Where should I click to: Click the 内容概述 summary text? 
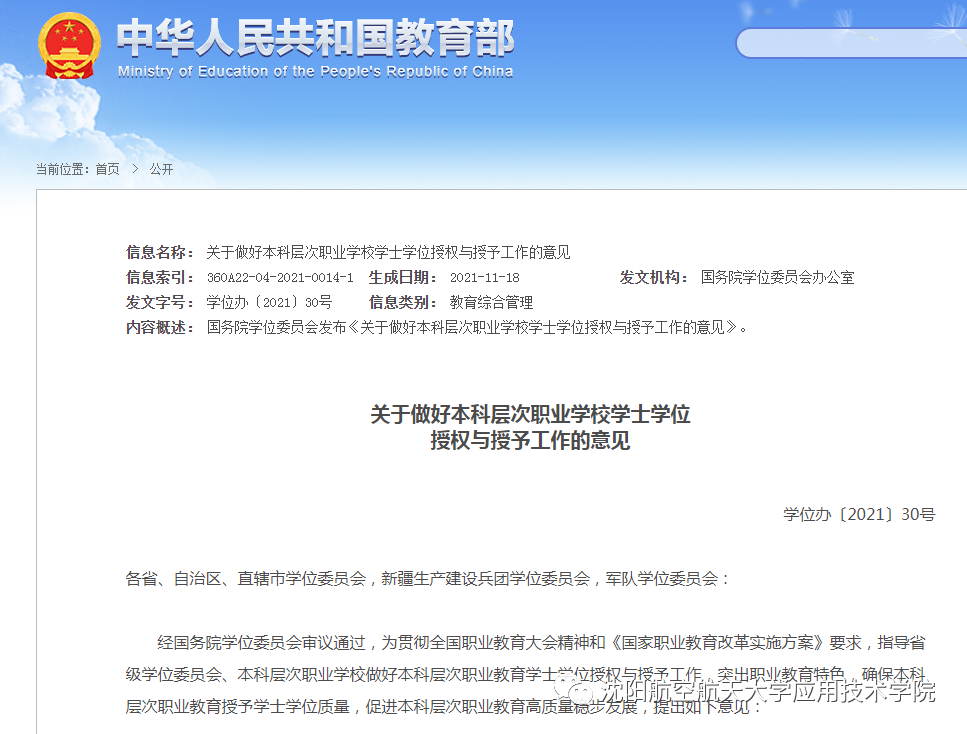[476, 327]
